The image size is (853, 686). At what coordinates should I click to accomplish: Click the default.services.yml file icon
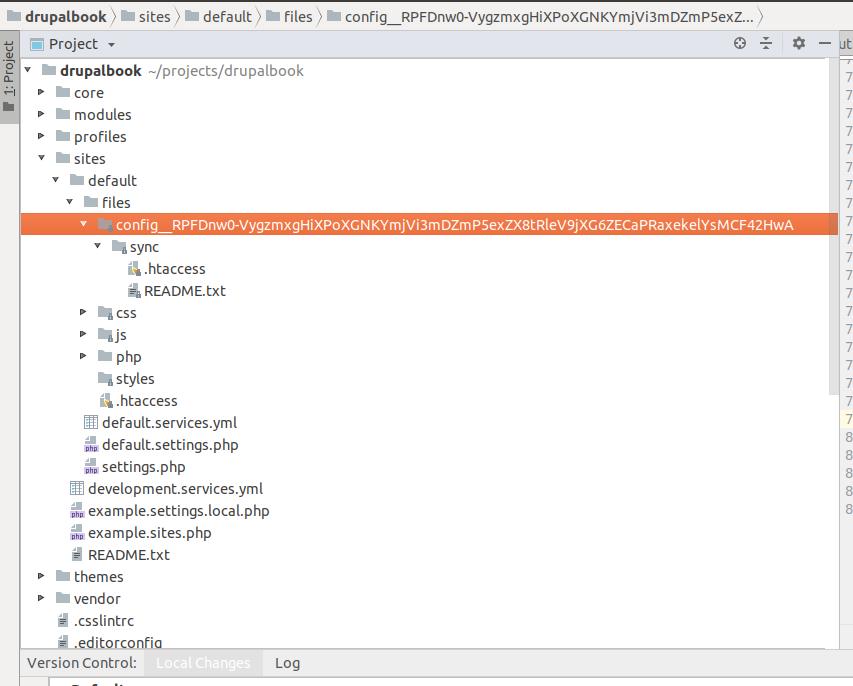(x=90, y=422)
